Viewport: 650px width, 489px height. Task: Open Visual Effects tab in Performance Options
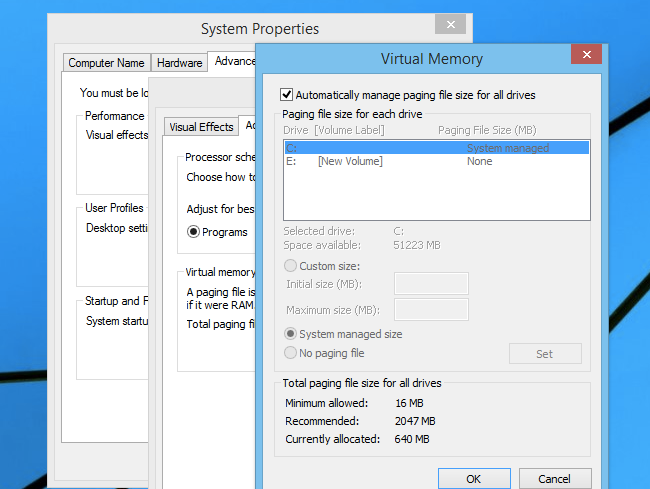pyautogui.click(x=201, y=127)
